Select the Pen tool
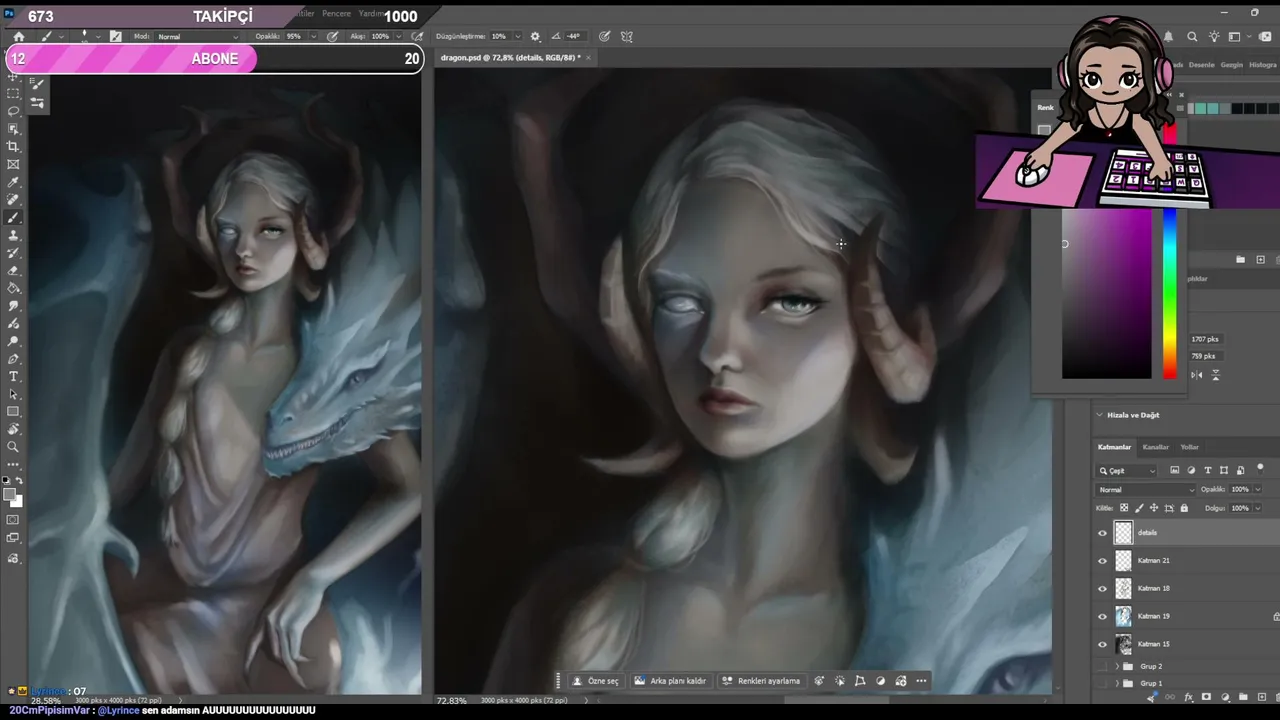The image size is (1280, 720). 13,359
